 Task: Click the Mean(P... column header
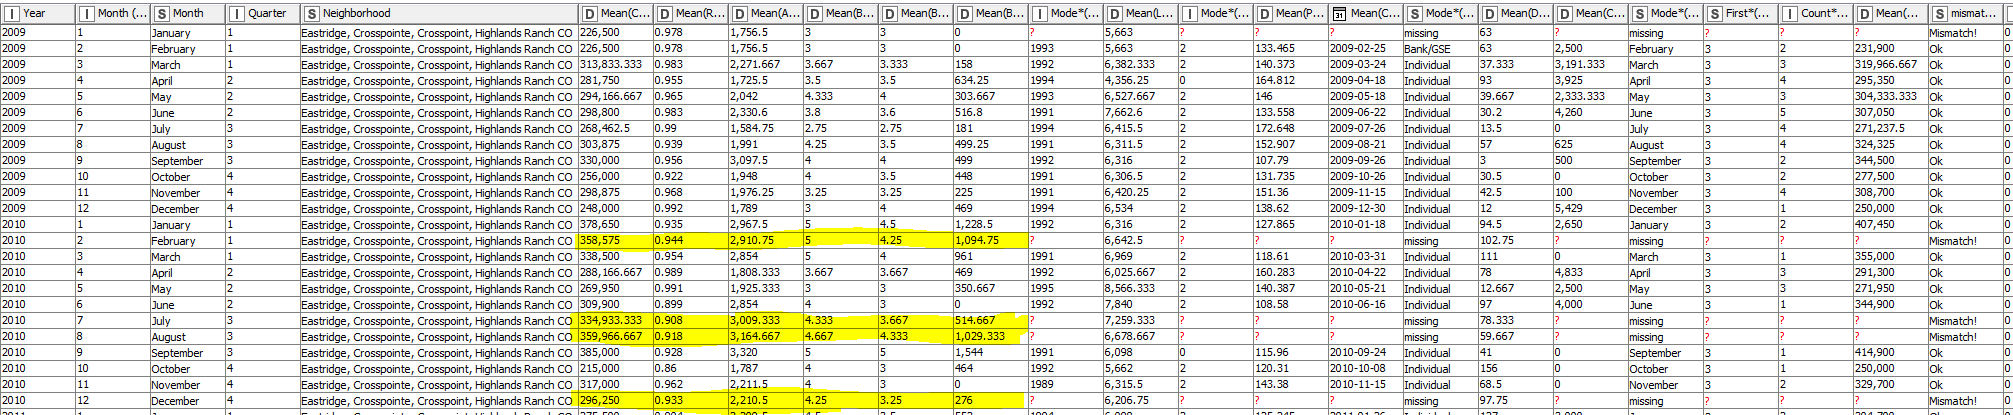(1291, 13)
